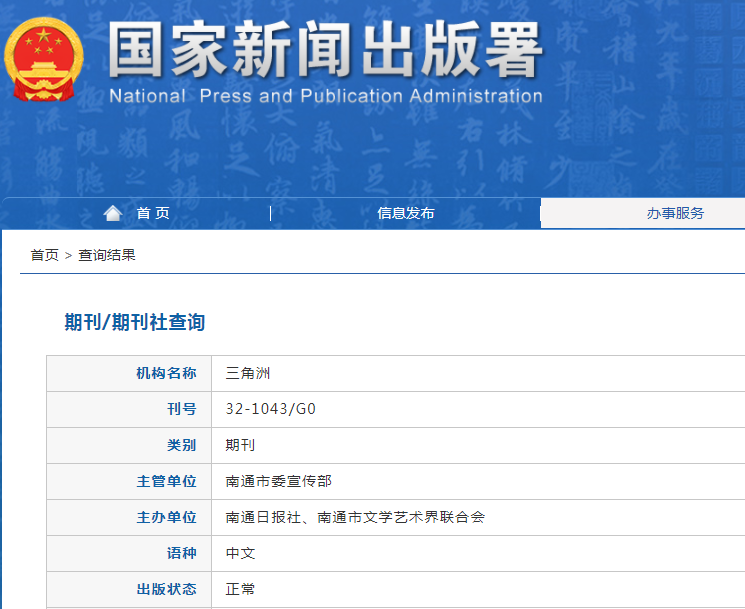Screen dimensions: 745x609
Task: Click the publication number 32-1043/G0
Action: 271,409
